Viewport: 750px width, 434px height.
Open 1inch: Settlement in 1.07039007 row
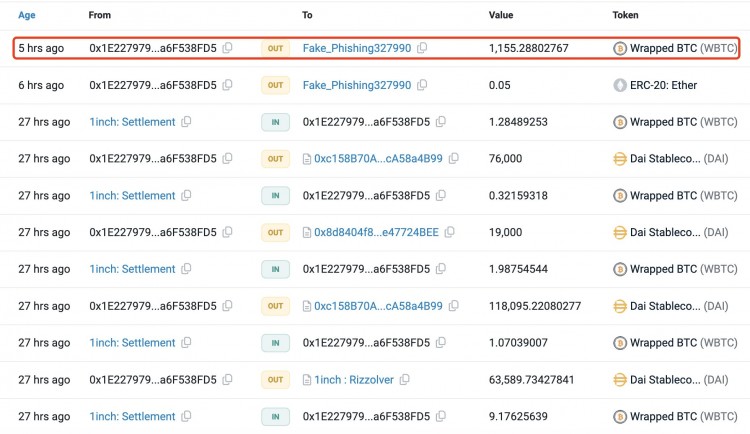point(132,343)
